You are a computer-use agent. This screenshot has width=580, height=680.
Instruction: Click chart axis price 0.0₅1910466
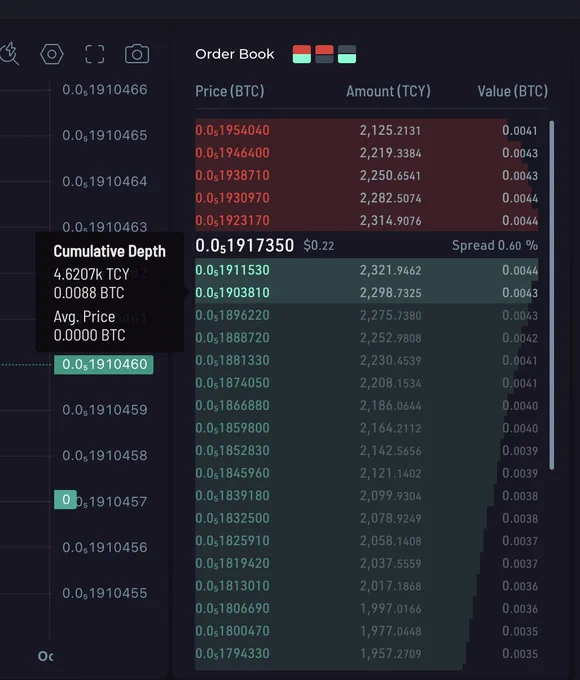(105, 90)
